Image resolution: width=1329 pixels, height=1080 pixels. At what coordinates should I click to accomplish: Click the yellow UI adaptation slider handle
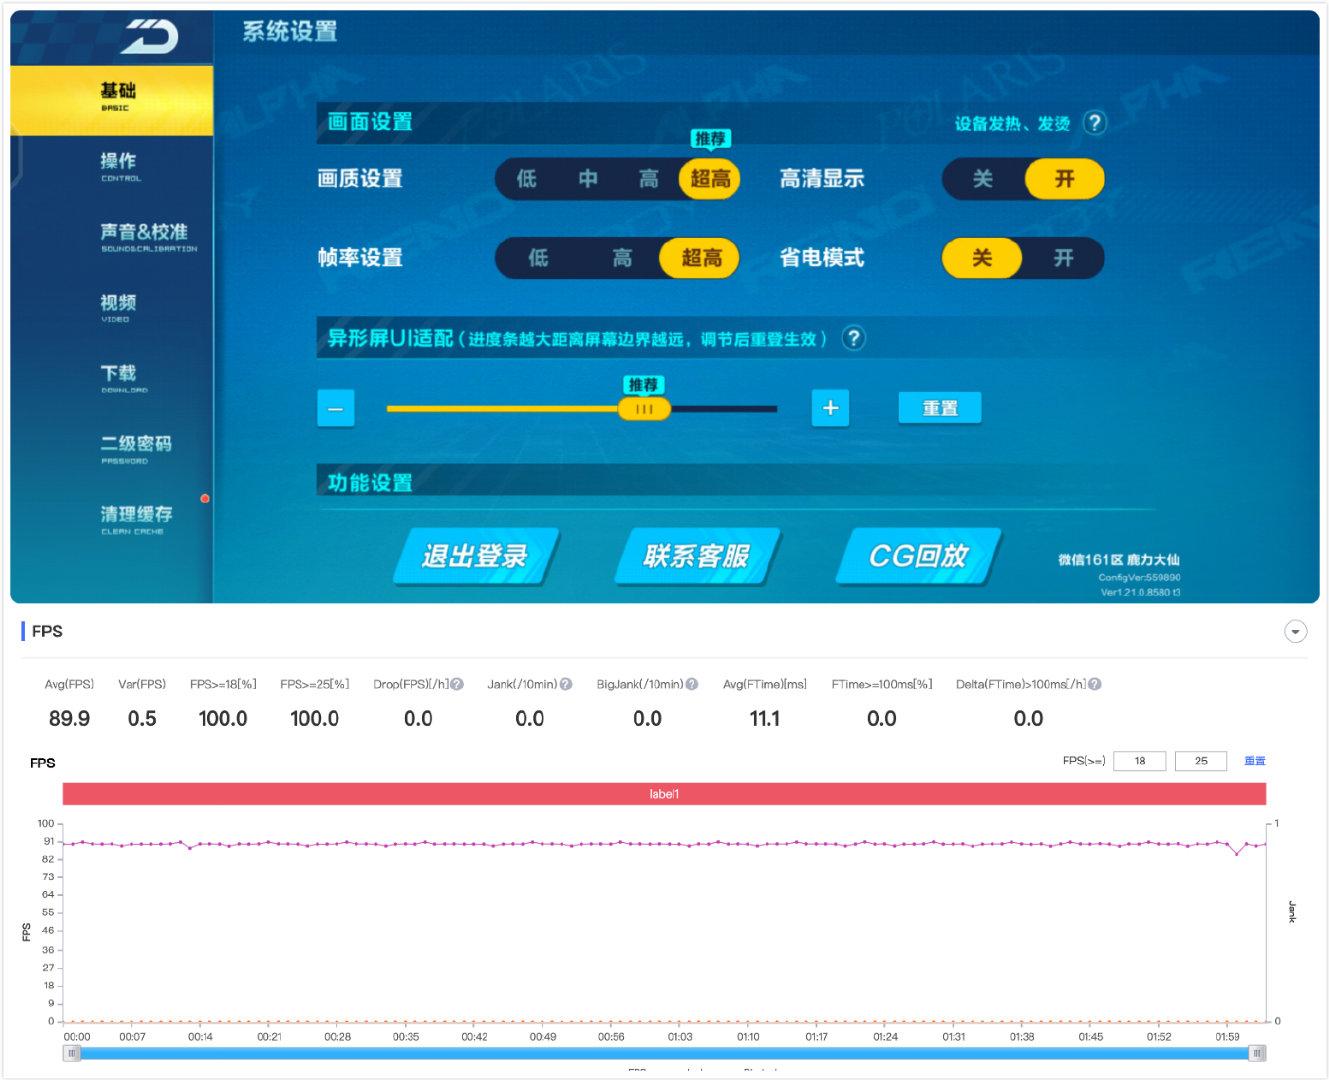click(x=644, y=408)
